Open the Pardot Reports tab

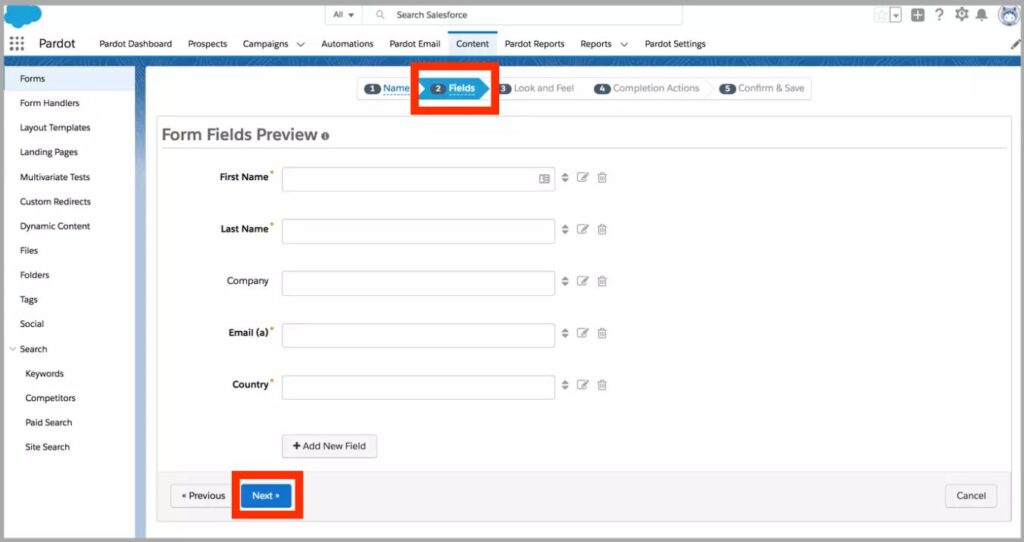coord(534,44)
